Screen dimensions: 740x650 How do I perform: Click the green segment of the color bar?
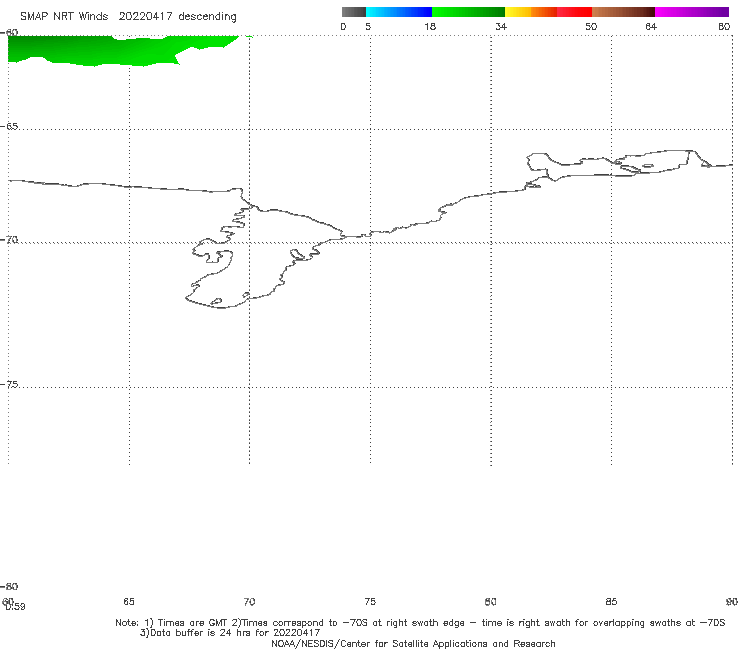(x=468, y=12)
